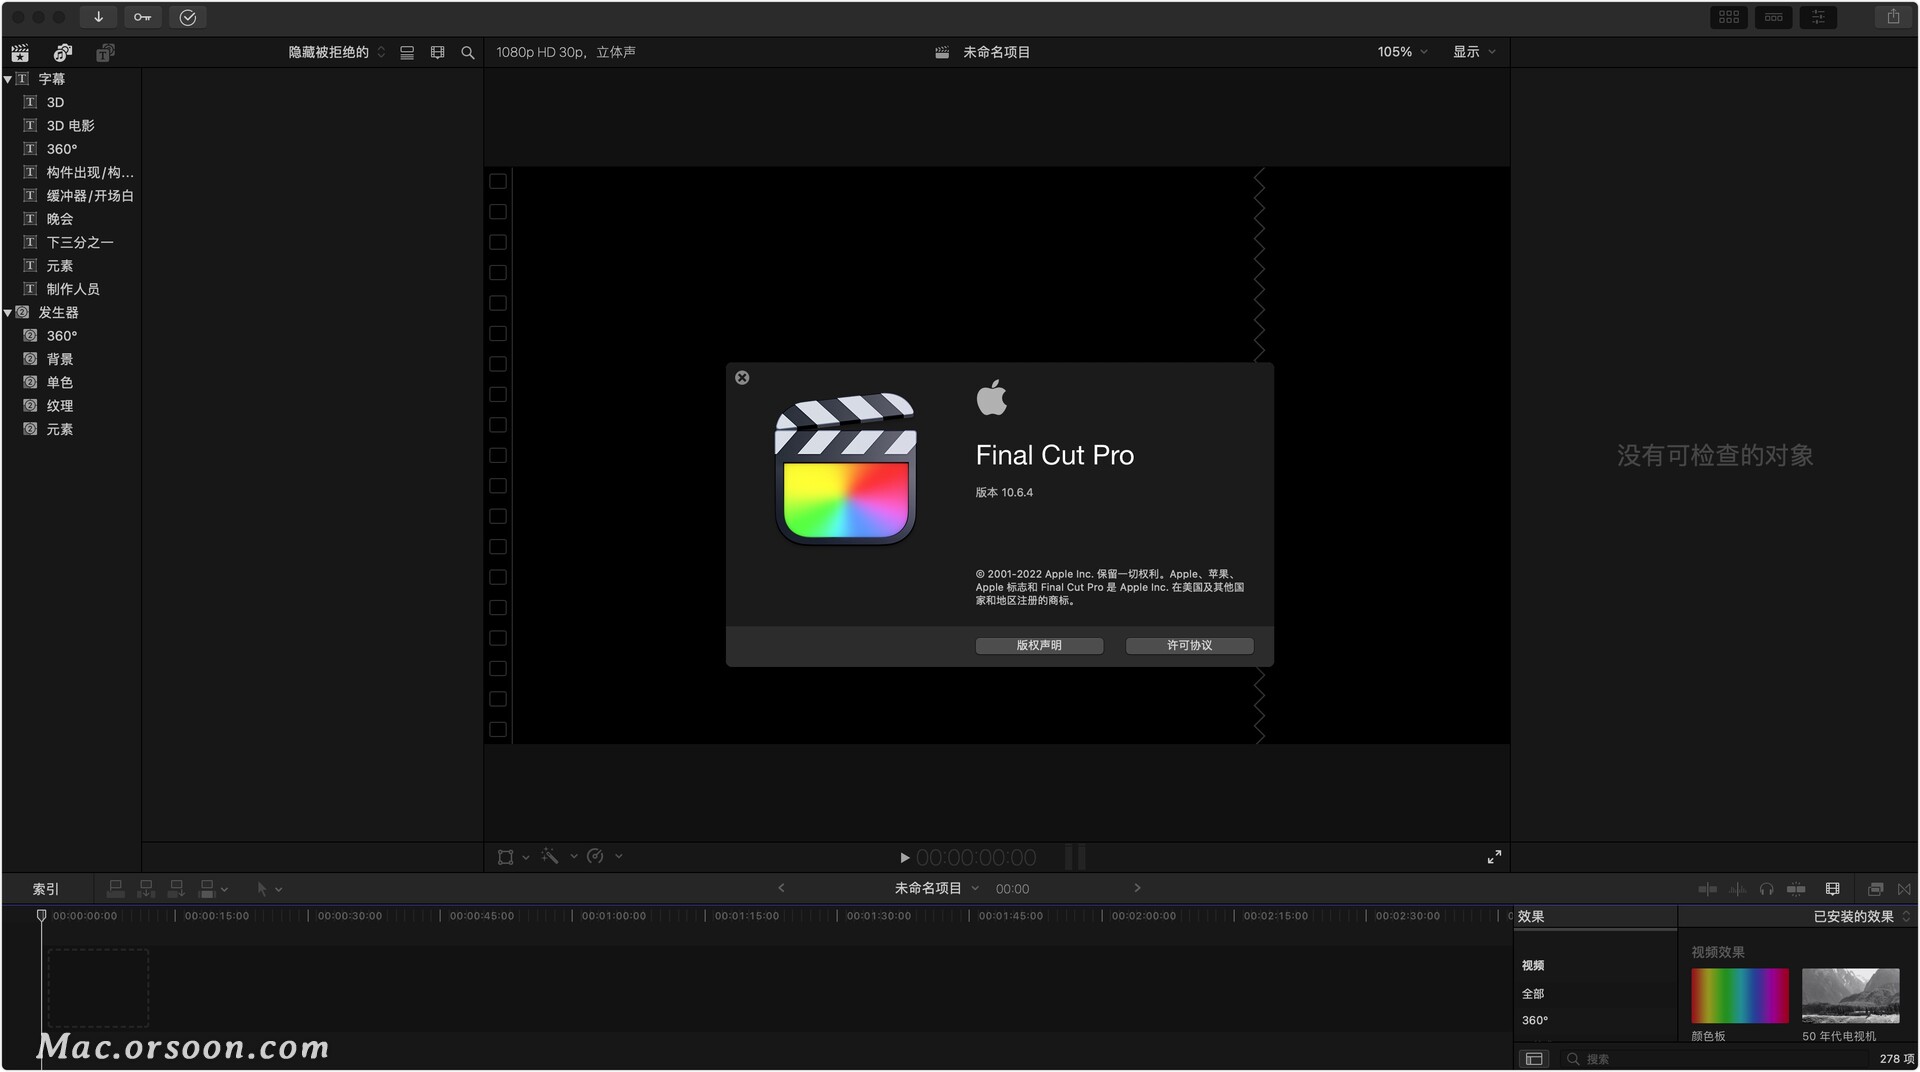Play the viewer with the play button
The image size is (1920, 1072).
[x=904, y=858]
